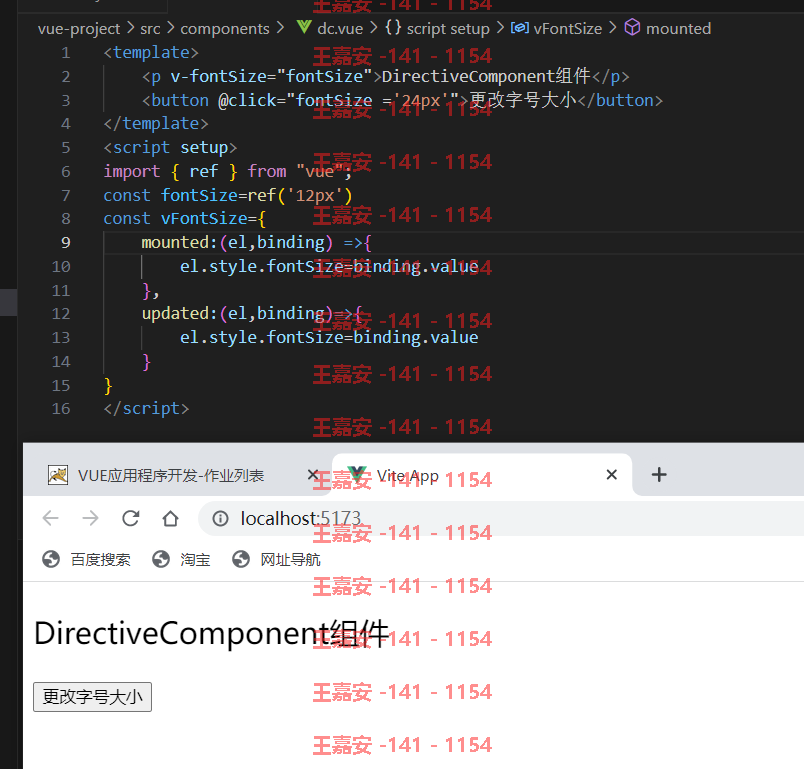Click line number 9 in the gutter

click(66, 242)
